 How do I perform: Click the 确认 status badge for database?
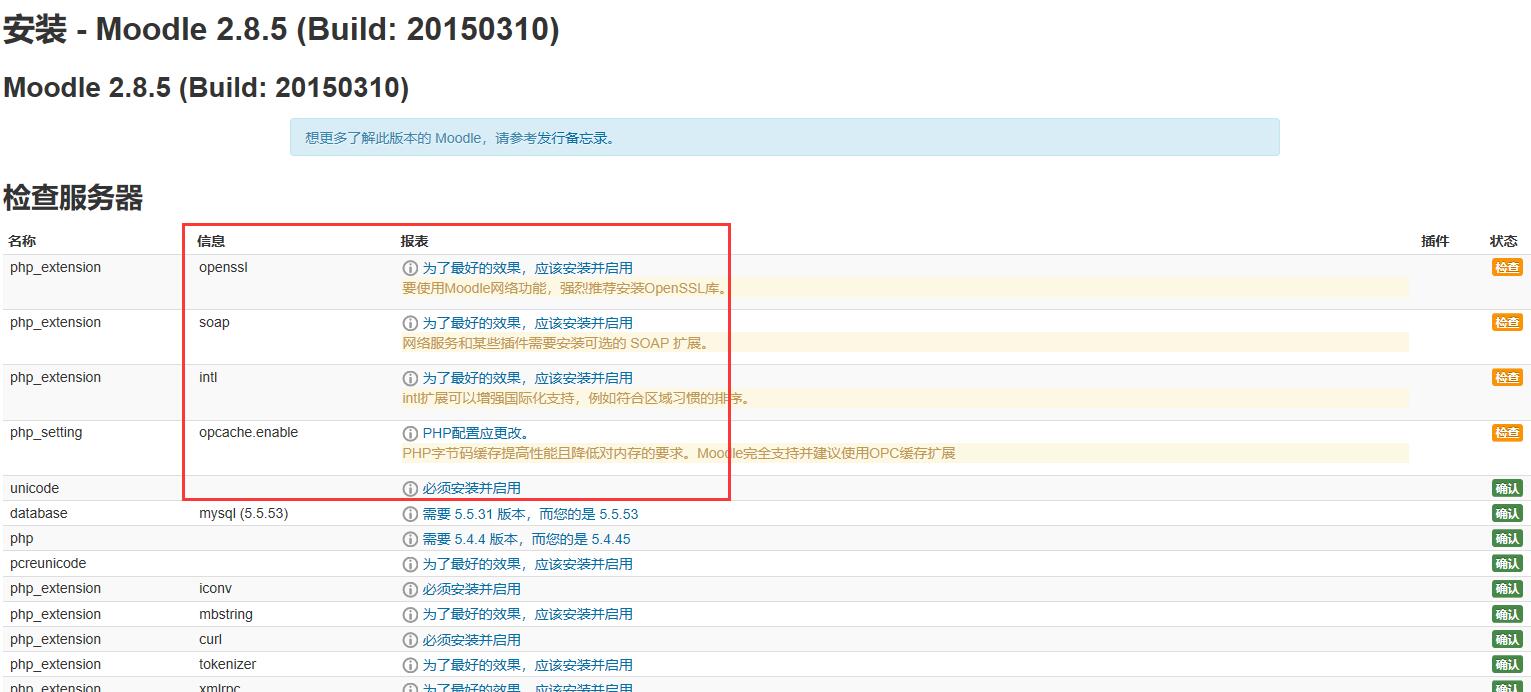(x=1507, y=513)
